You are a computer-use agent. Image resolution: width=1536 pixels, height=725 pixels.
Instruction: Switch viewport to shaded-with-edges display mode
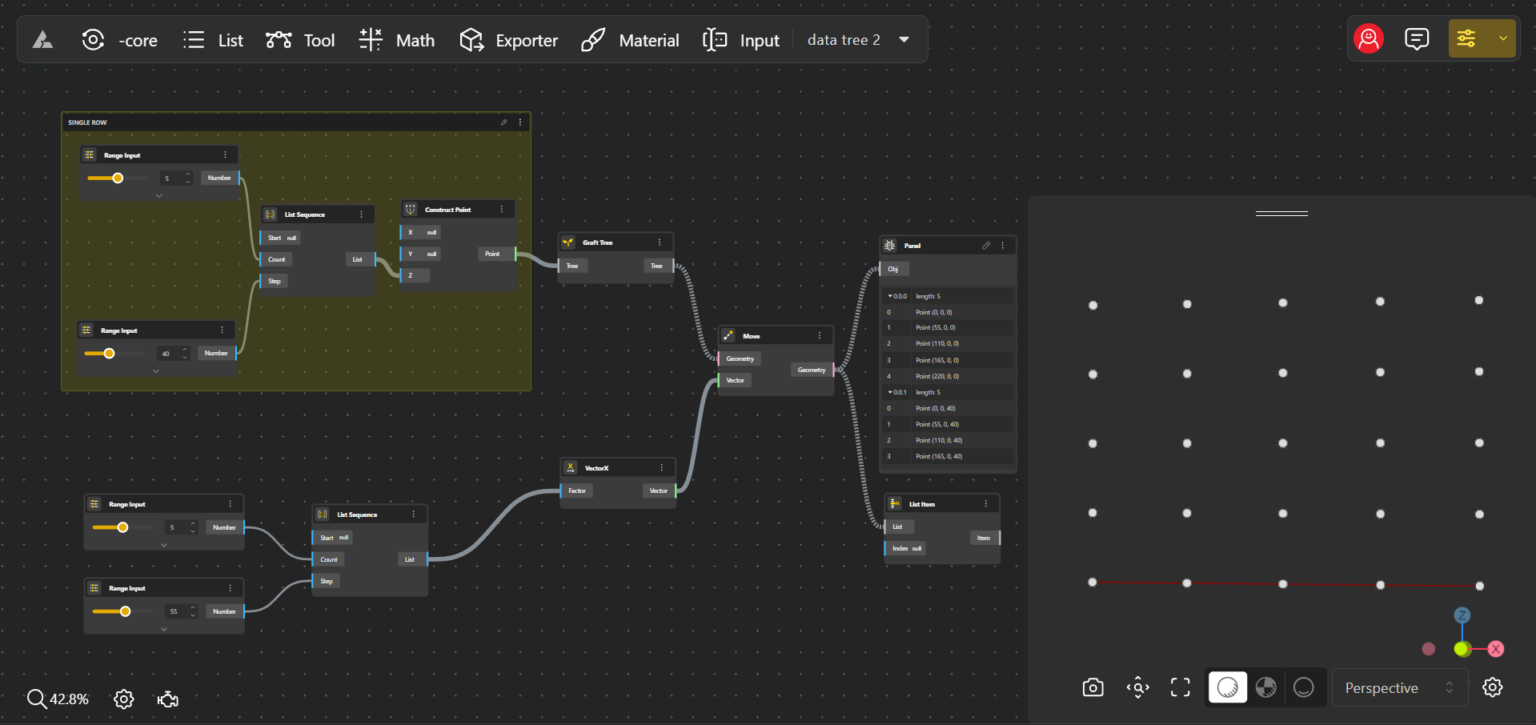click(1265, 687)
